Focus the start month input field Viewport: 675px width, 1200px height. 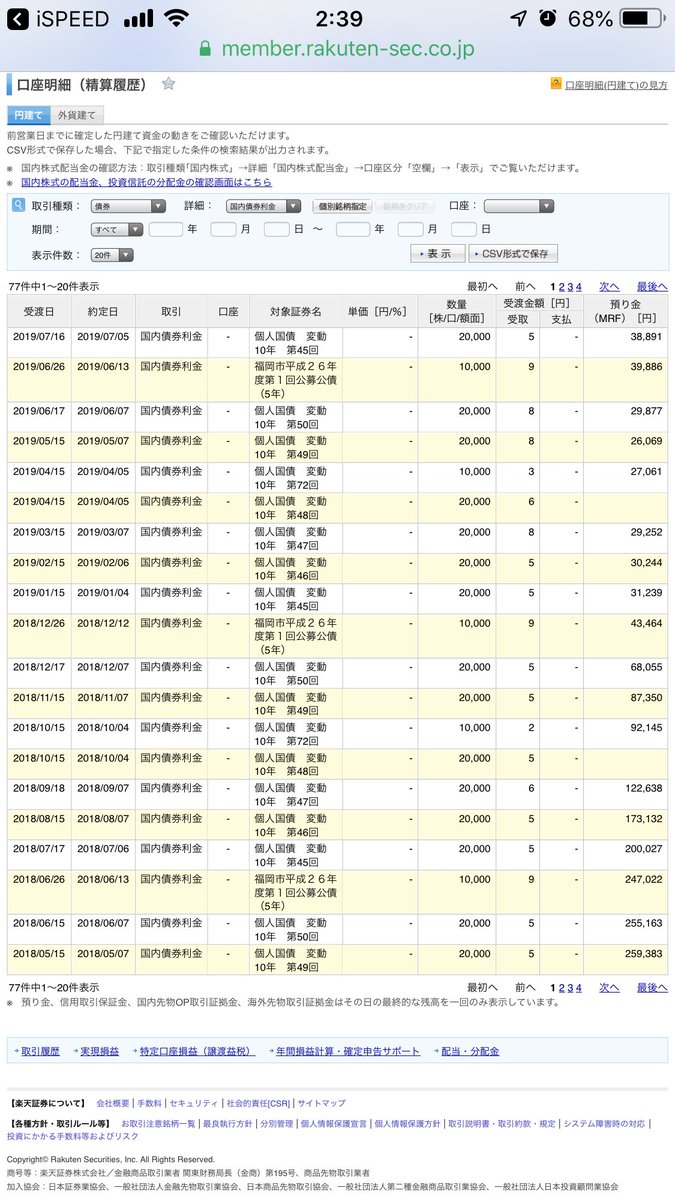pos(224,229)
